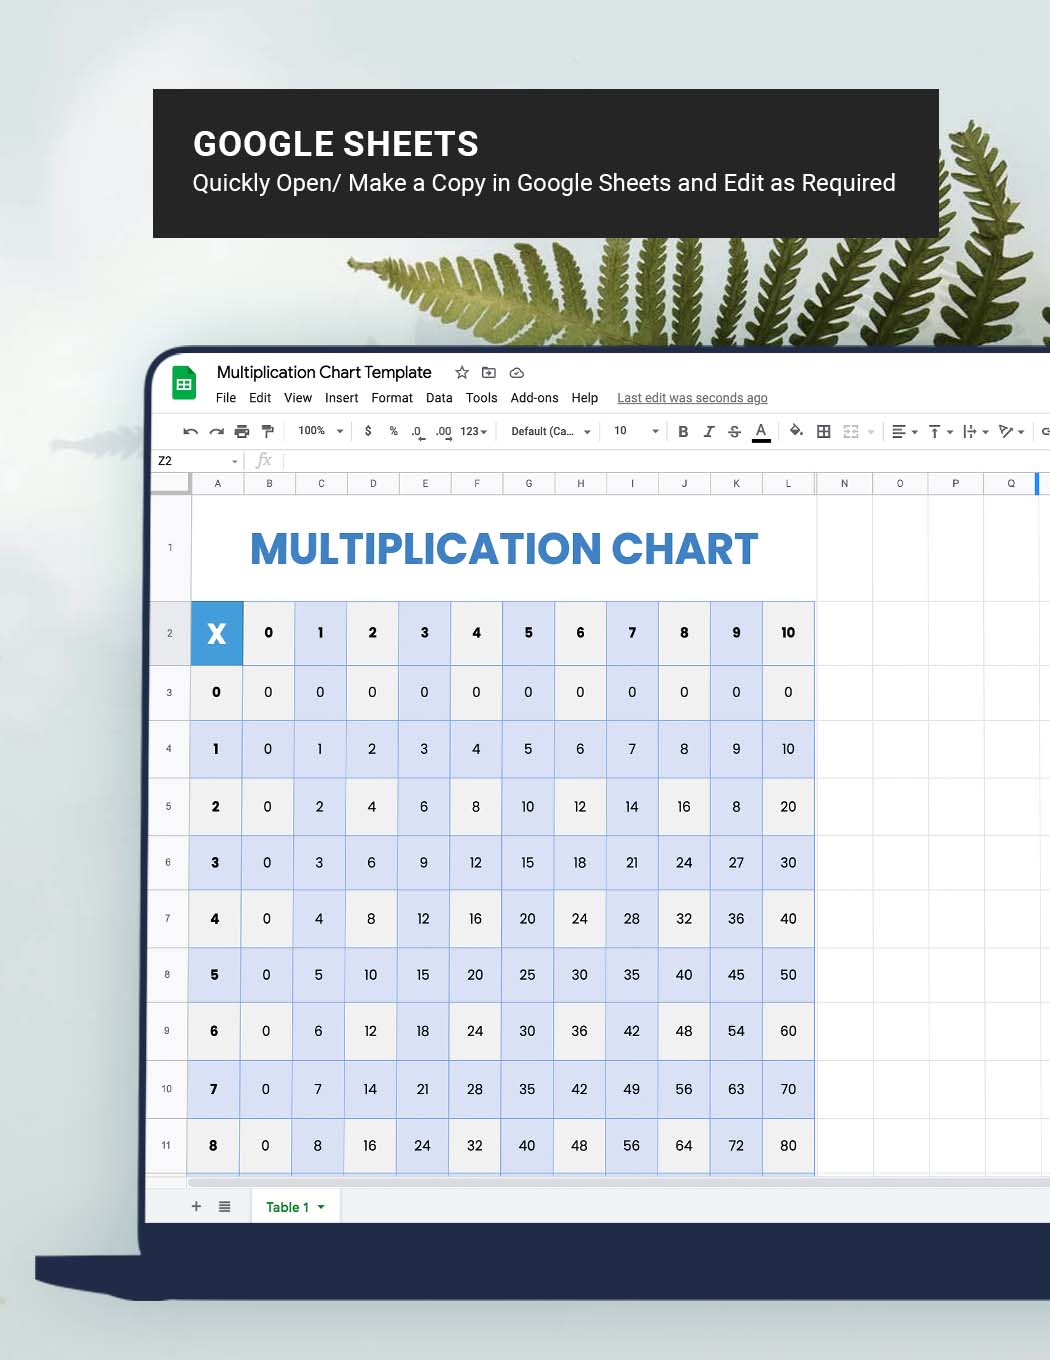Click the Format as currency icon
This screenshot has height=1360, width=1050.
(367, 431)
